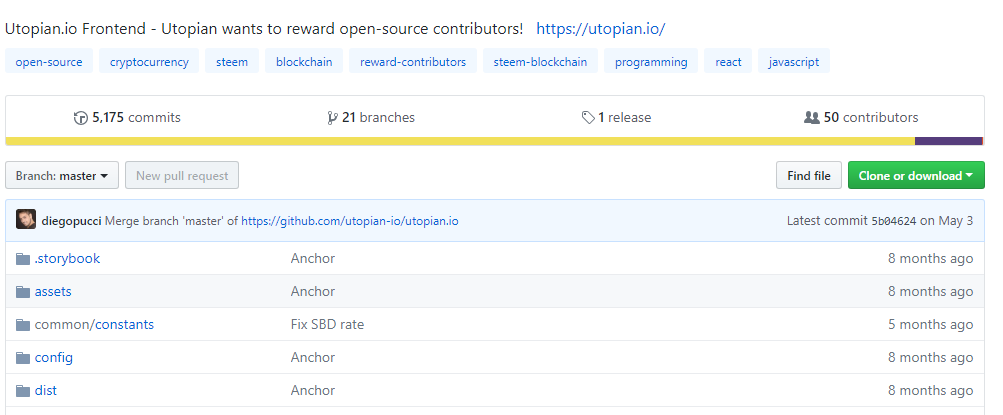
Task: Click 8 months ago in config row
Action: pyautogui.click(x=931, y=357)
